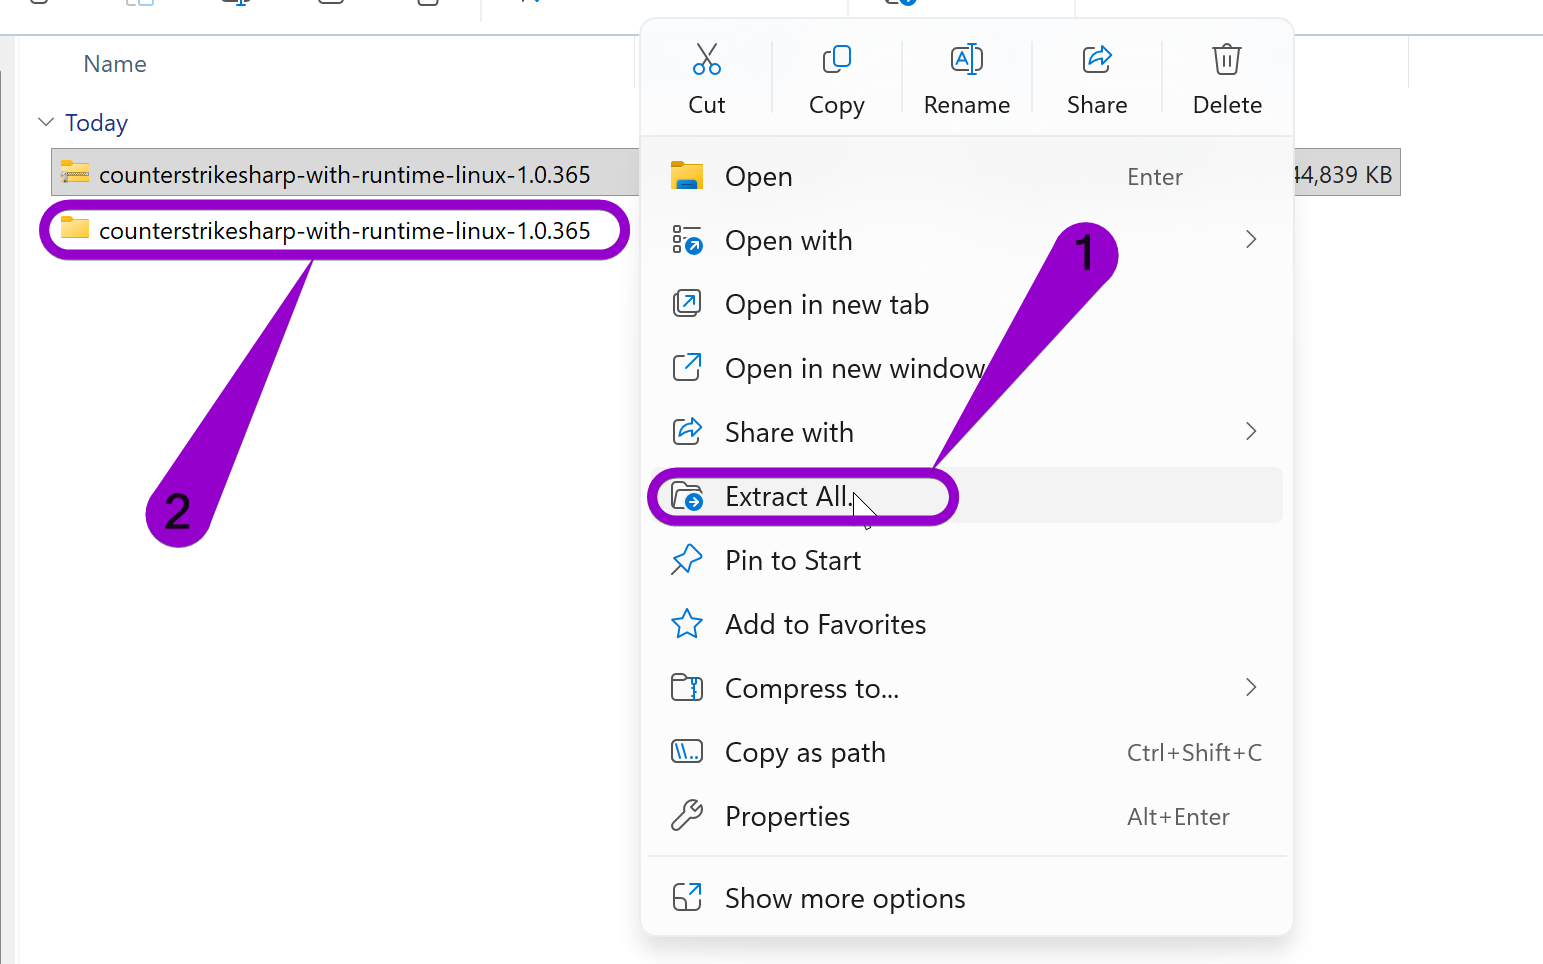
Task: Select the extracted counterstrikesharp-with-runtime-linux-1.0.365 folder
Action: pyautogui.click(x=343, y=230)
